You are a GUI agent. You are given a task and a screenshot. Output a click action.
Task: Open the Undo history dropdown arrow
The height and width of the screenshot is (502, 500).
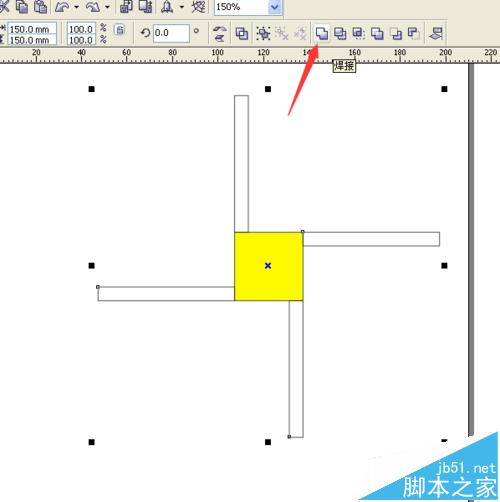(x=76, y=7)
